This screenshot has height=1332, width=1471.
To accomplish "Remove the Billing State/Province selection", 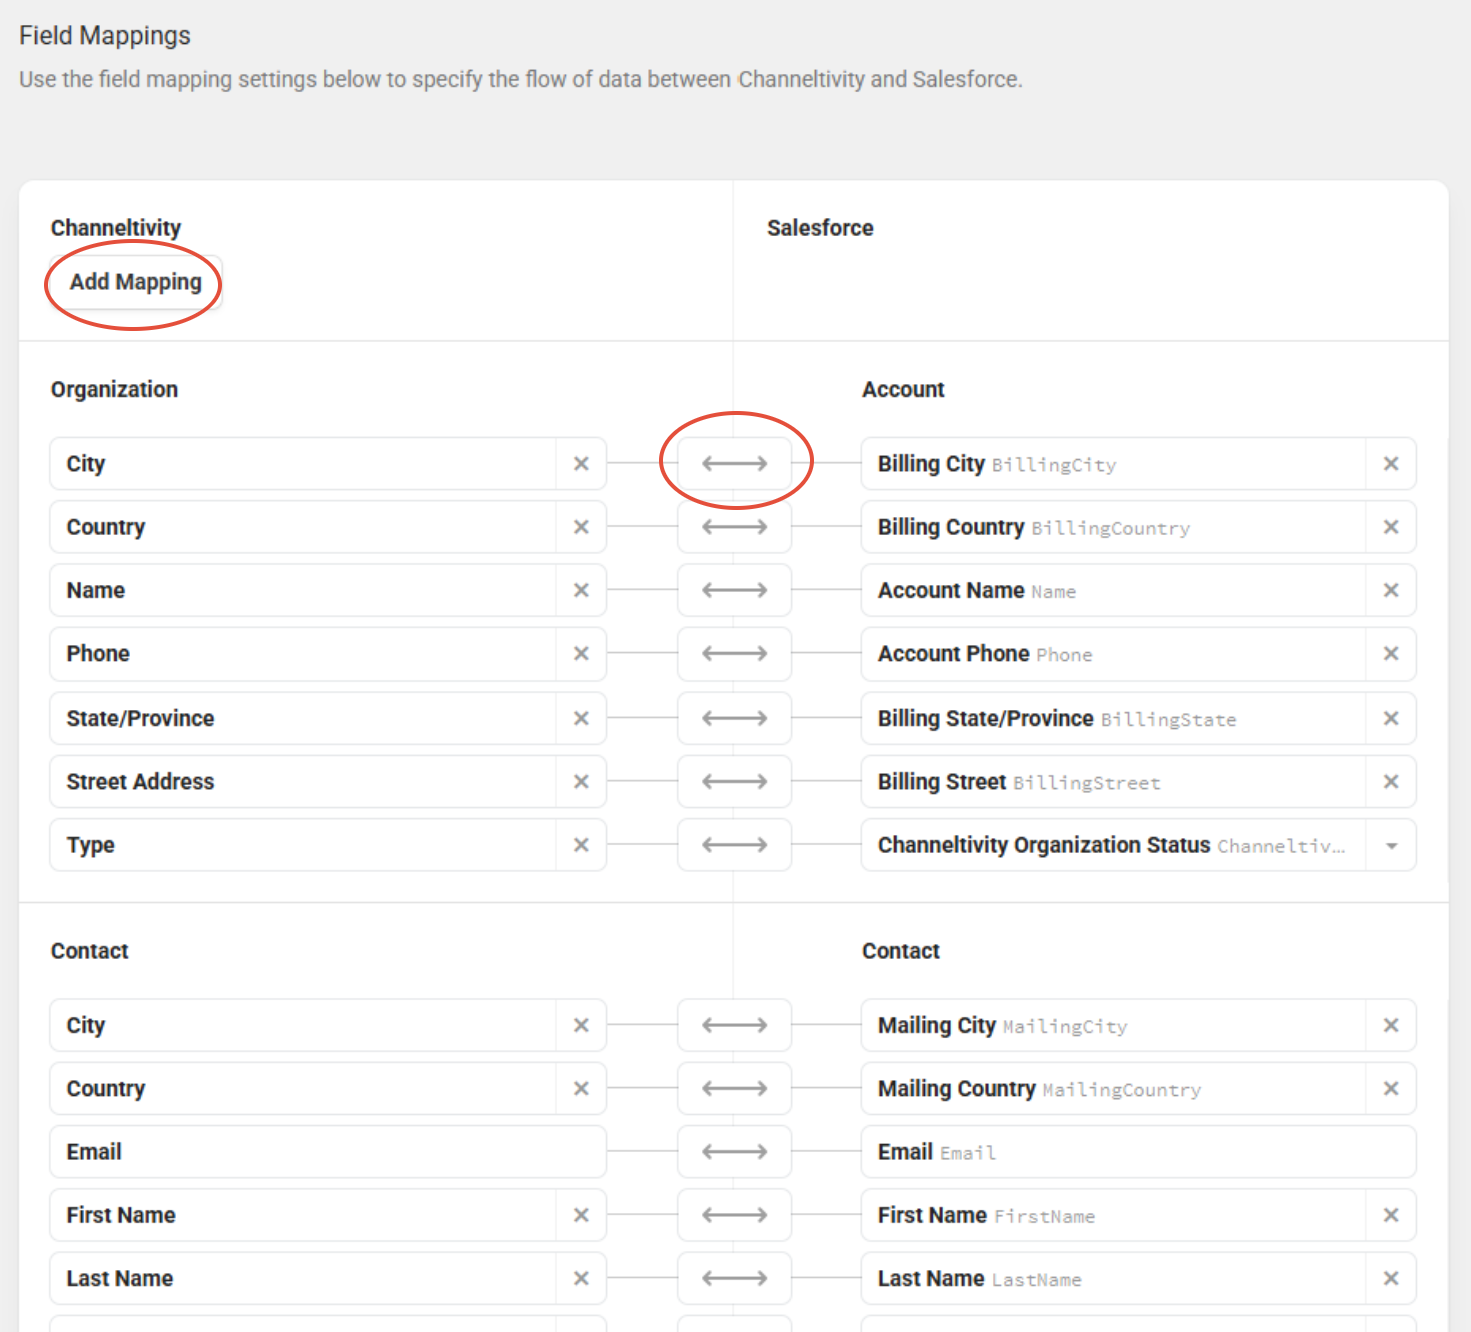I will click(x=1391, y=718).
